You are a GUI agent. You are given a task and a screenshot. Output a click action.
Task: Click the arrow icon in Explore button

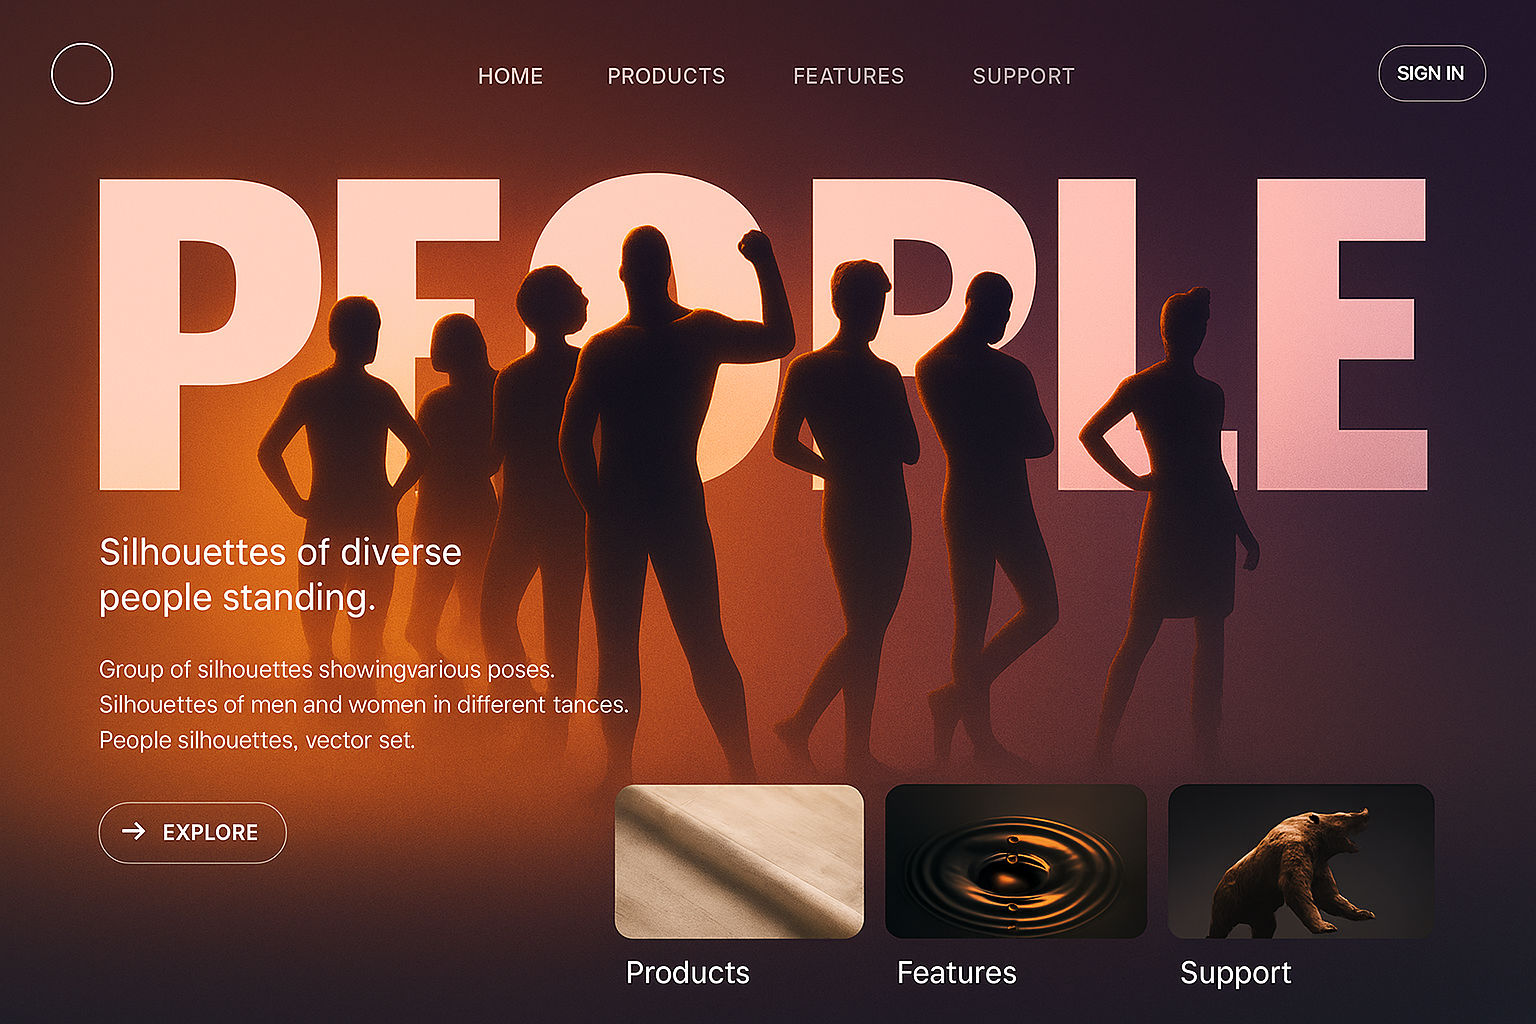tap(134, 831)
